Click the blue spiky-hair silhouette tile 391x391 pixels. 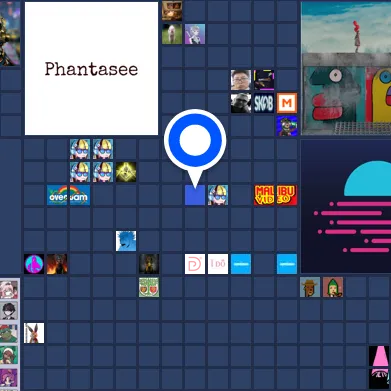pos(126,241)
